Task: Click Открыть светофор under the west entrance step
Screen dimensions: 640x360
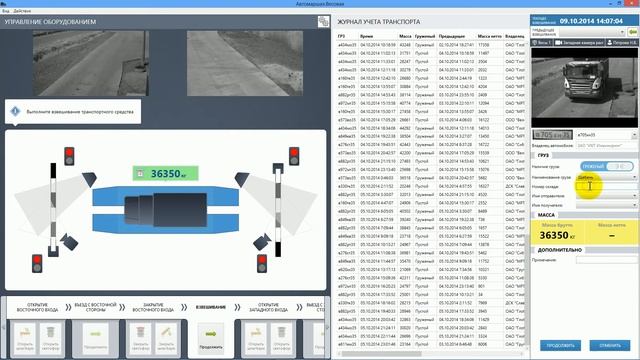Action: (281, 338)
